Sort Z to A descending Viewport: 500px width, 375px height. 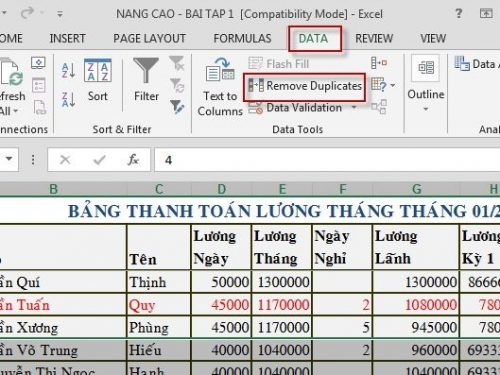[x=68, y=100]
